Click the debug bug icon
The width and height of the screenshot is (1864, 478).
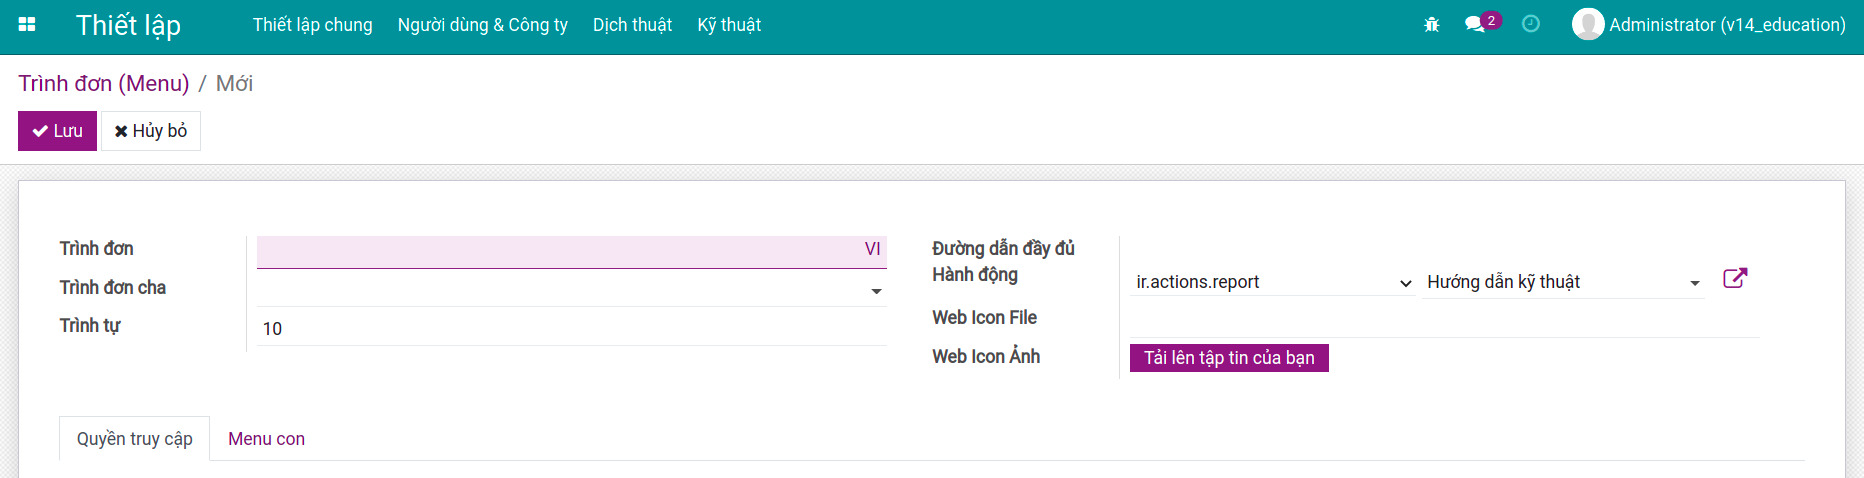click(x=1431, y=25)
